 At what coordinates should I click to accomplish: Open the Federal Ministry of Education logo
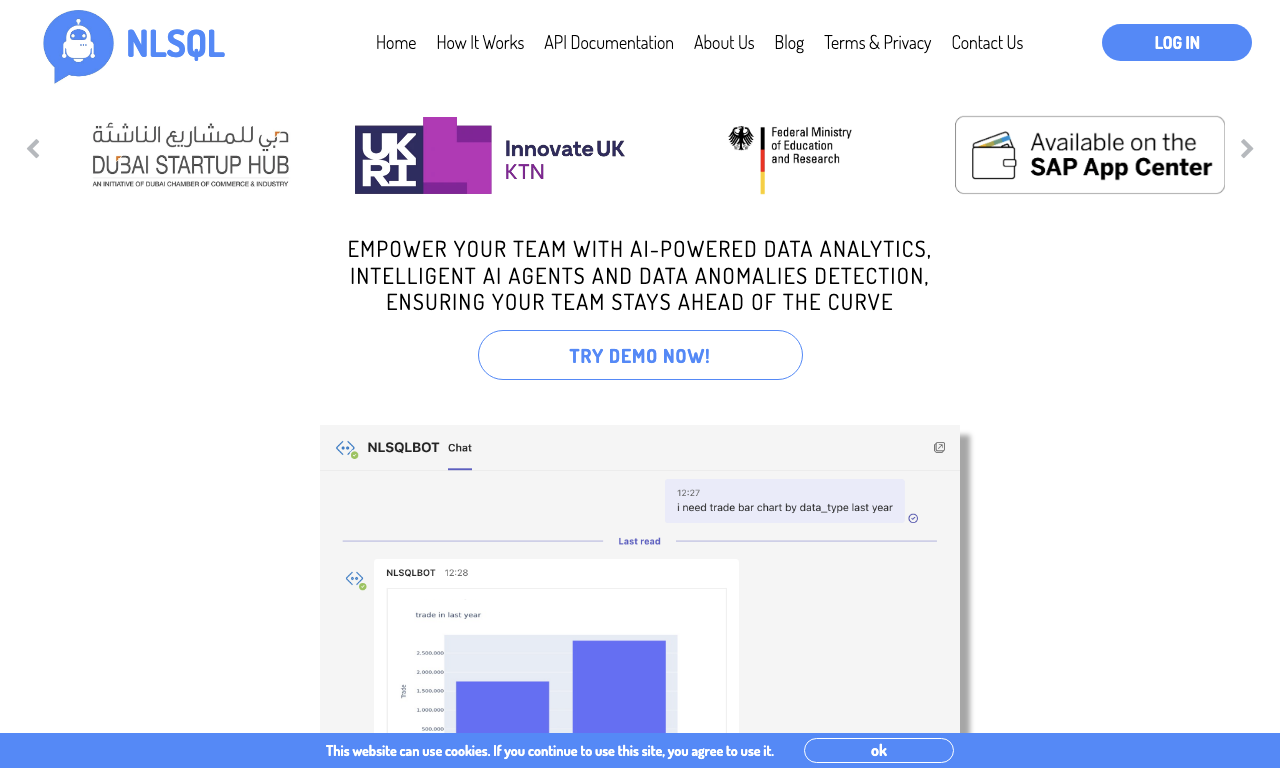[x=790, y=158]
